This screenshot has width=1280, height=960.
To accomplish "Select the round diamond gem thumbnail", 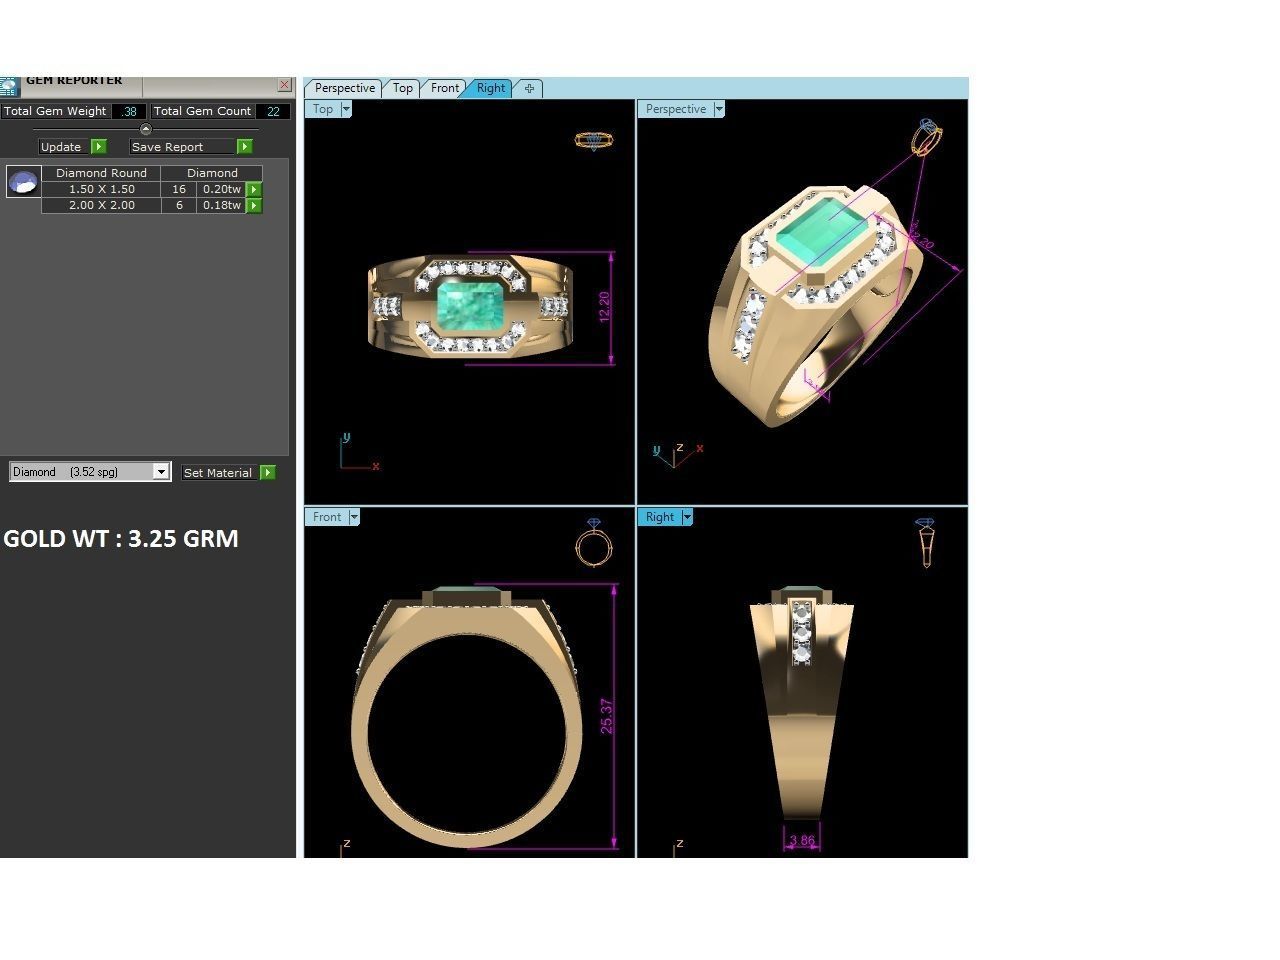I will coord(23,182).
